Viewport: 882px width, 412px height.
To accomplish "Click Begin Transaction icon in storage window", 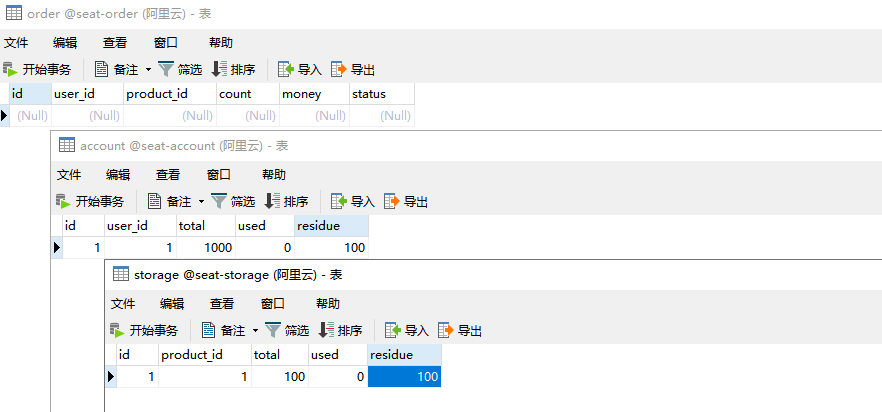I will (x=118, y=330).
